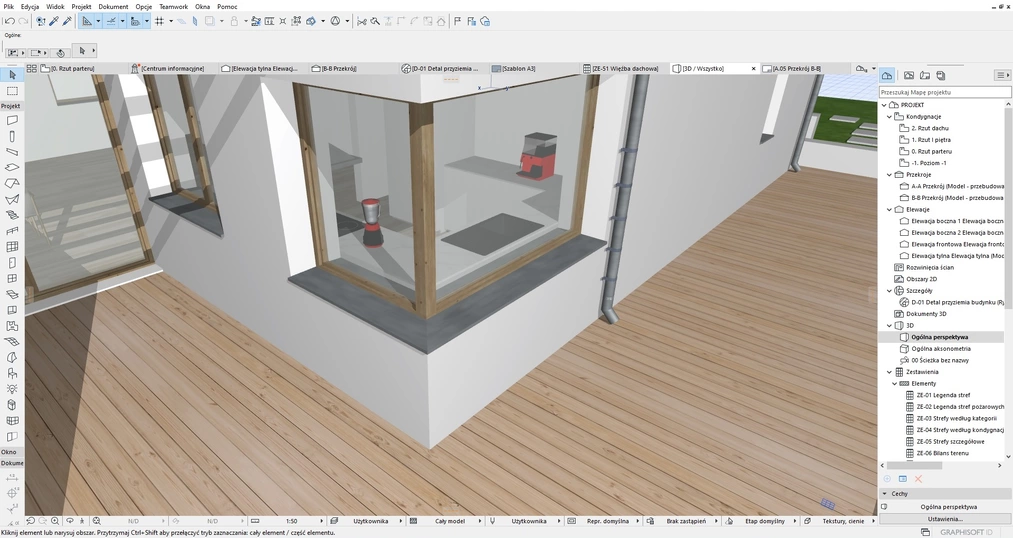Select the Wall tool
The image size is (1013, 538).
(12, 120)
